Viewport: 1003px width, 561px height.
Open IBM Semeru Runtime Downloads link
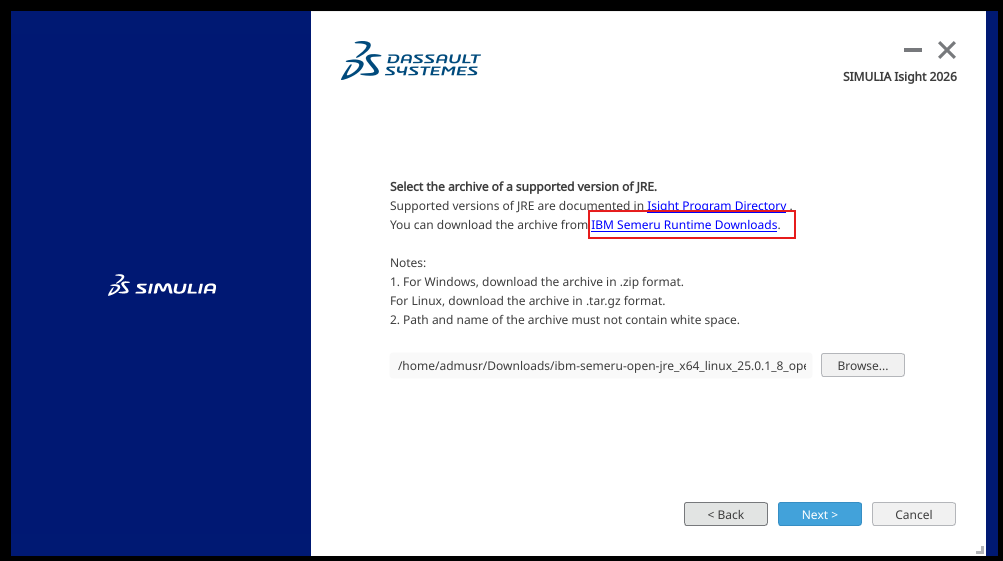[684, 225]
